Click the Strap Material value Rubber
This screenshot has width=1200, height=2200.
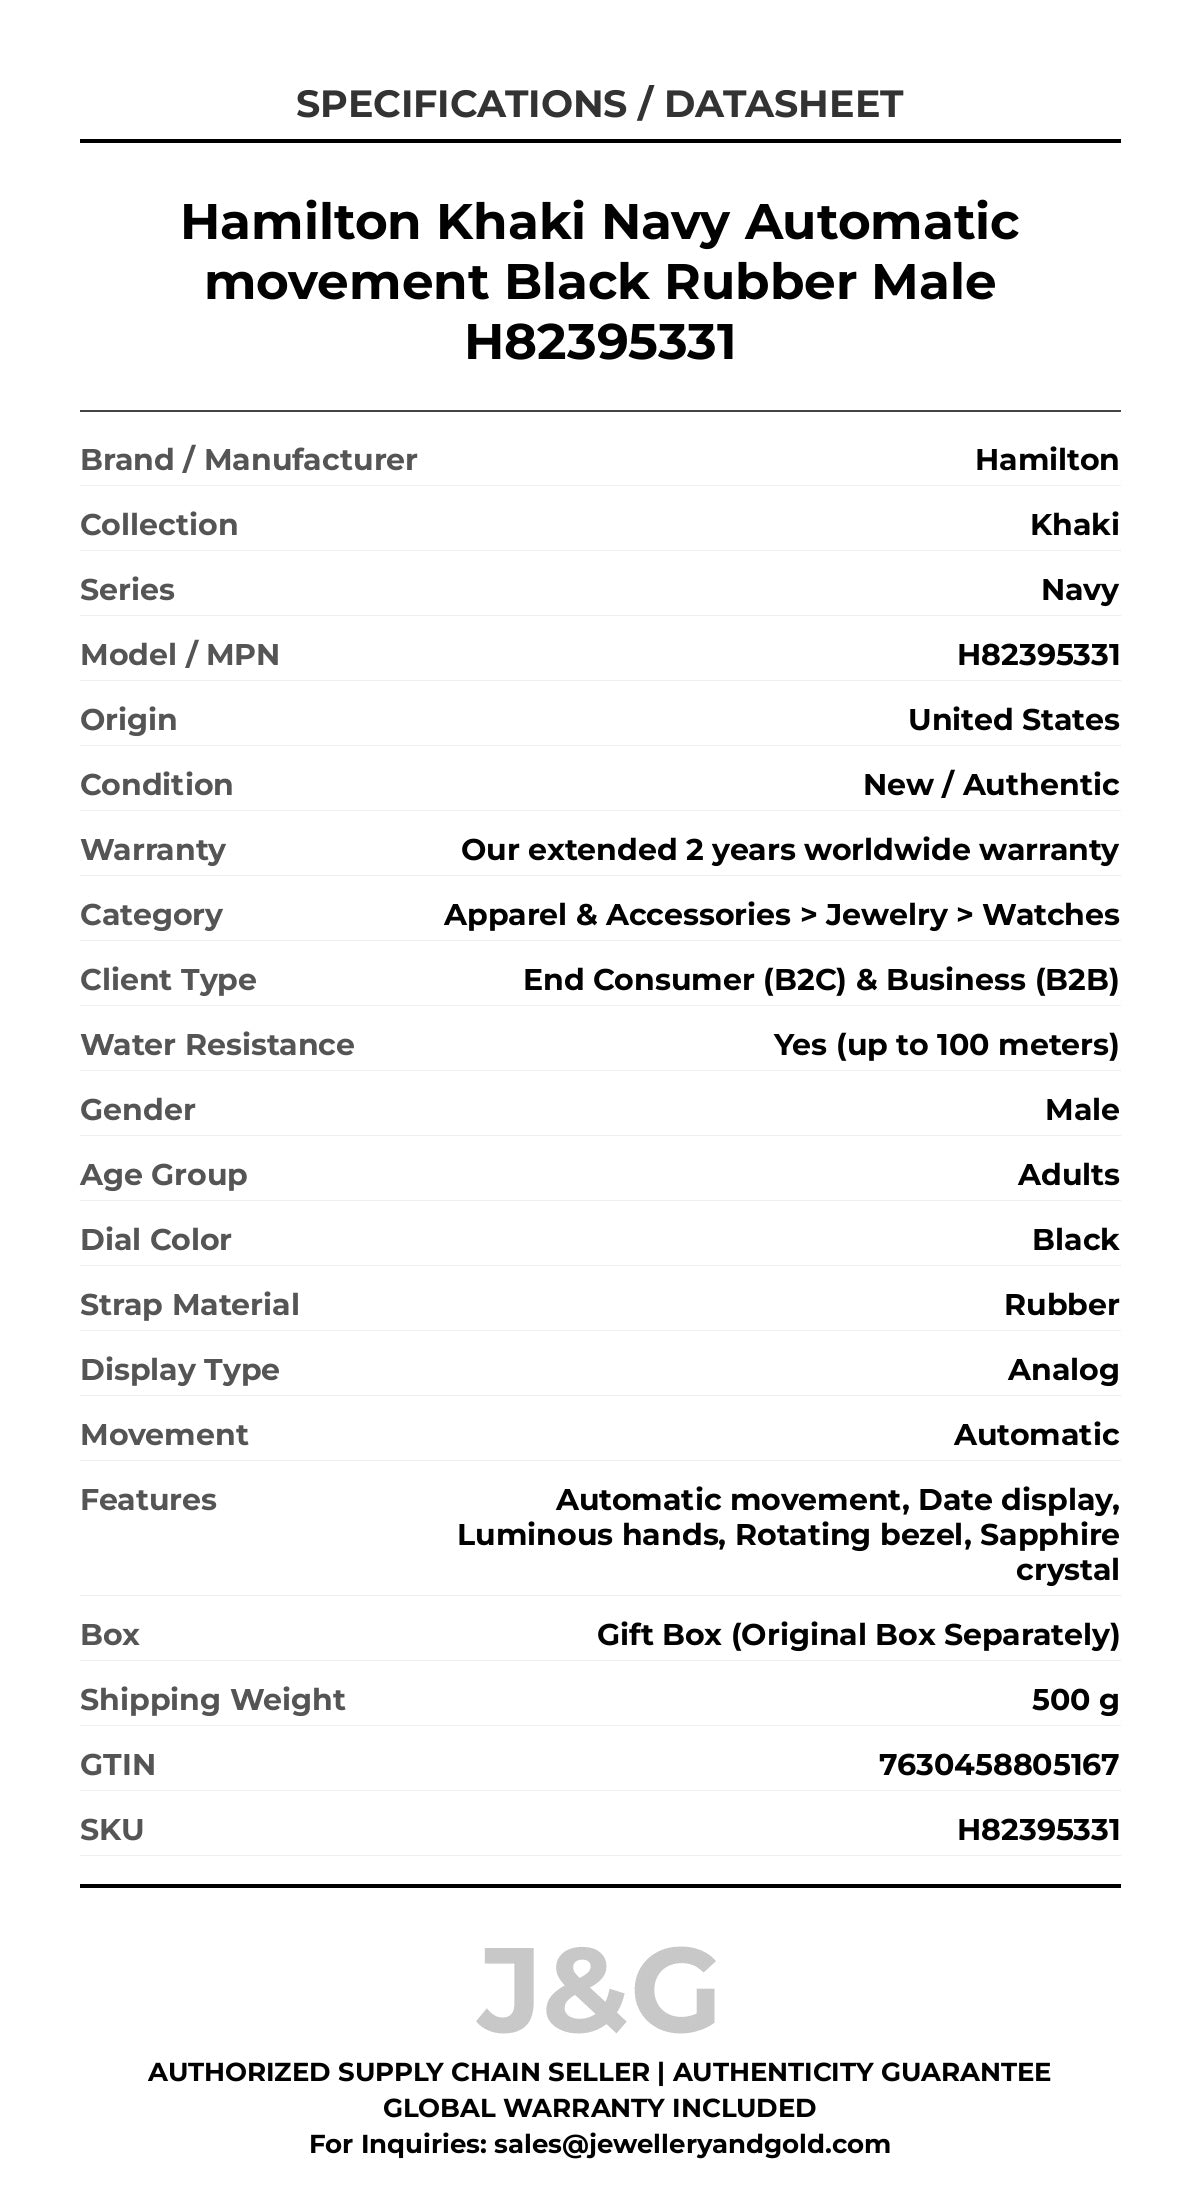tap(1061, 1305)
